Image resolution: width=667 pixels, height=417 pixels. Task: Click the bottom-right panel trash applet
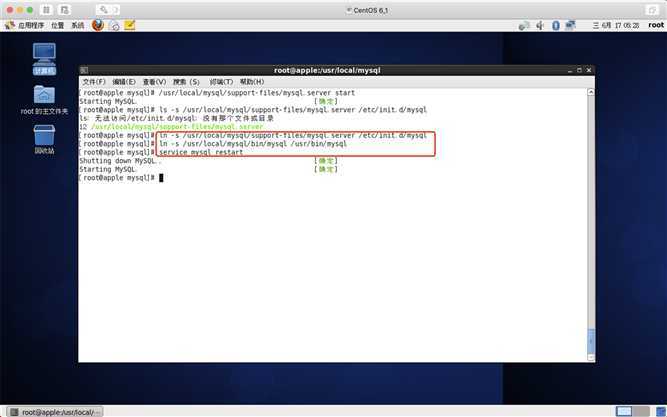[x=661, y=411]
